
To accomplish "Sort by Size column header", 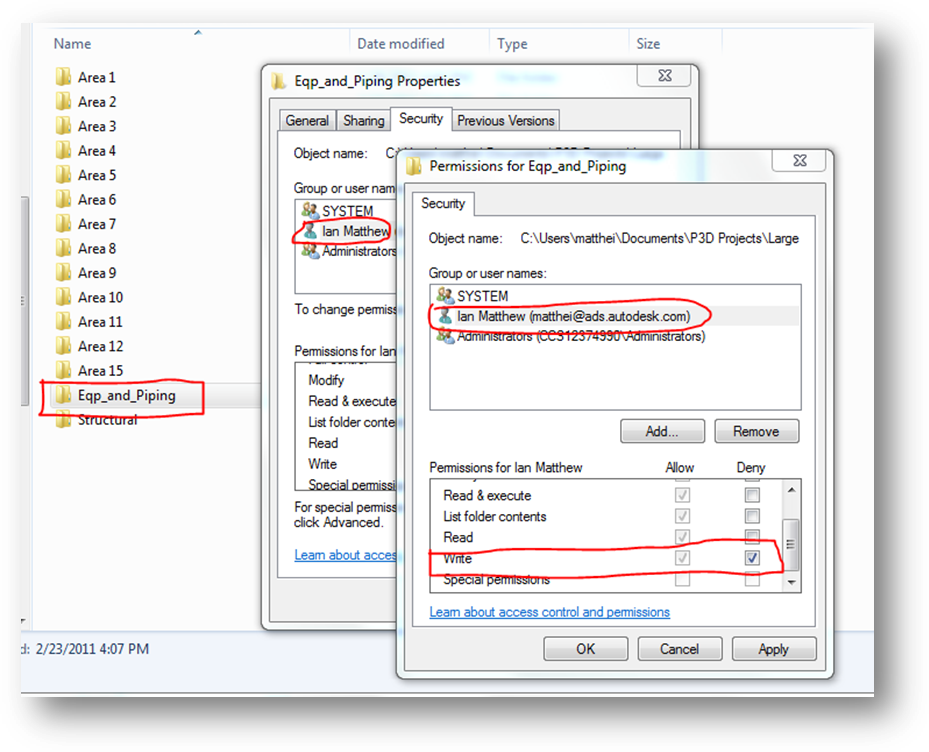I will 648,43.
